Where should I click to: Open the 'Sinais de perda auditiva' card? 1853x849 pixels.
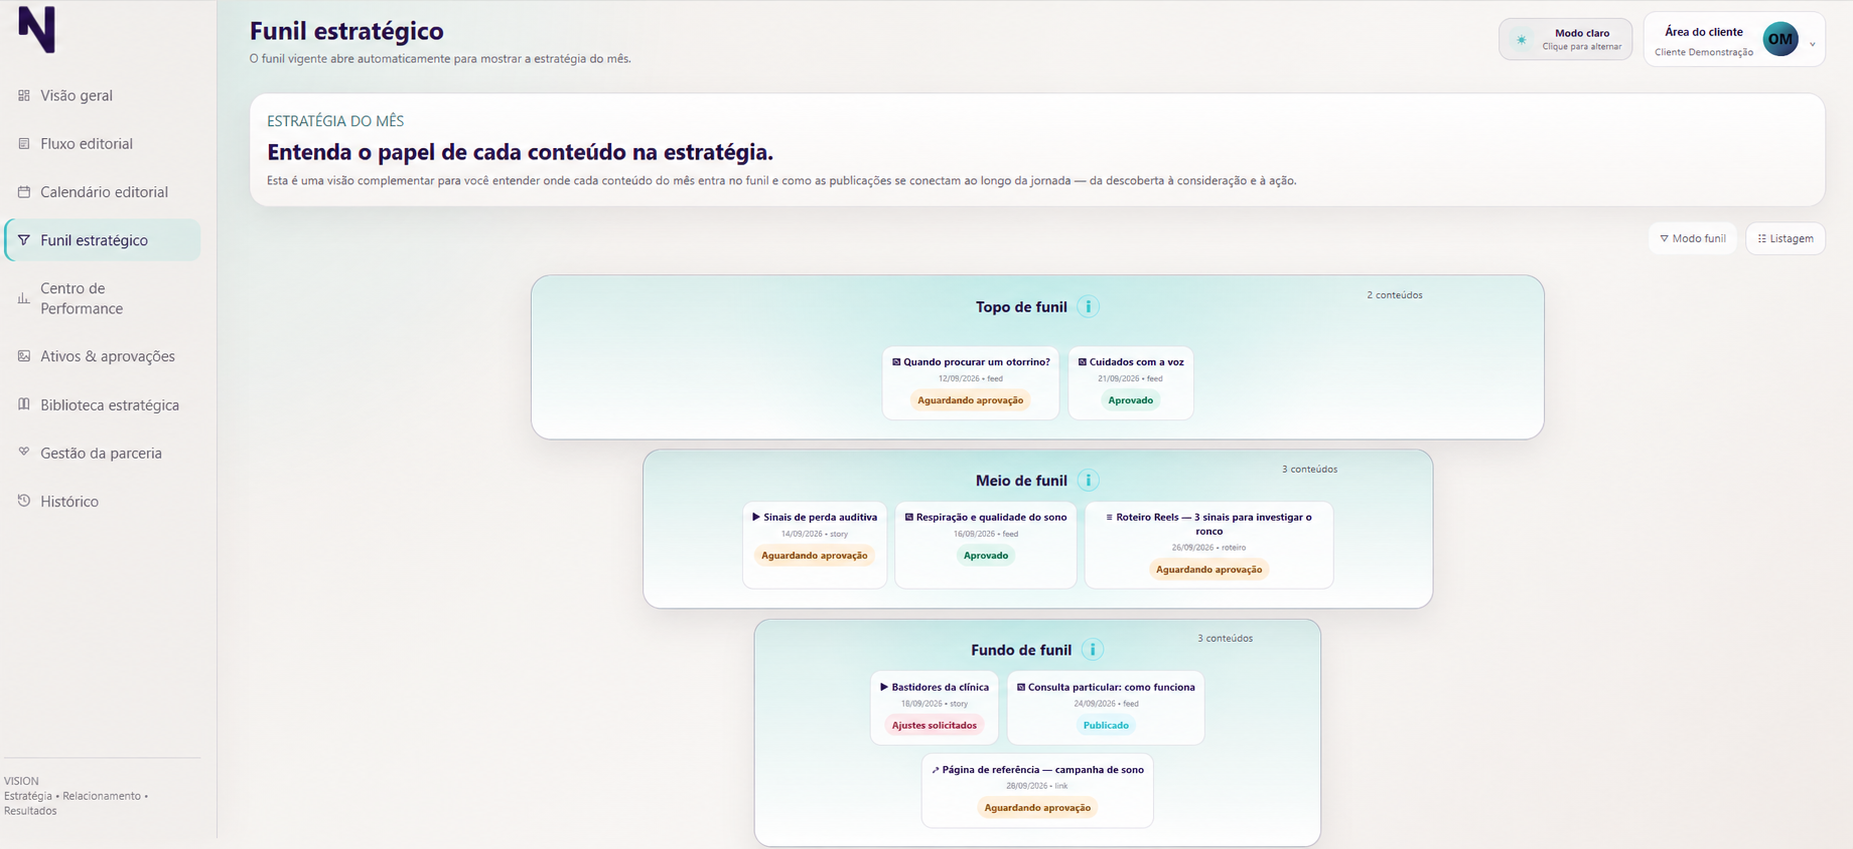(x=814, y=545)
